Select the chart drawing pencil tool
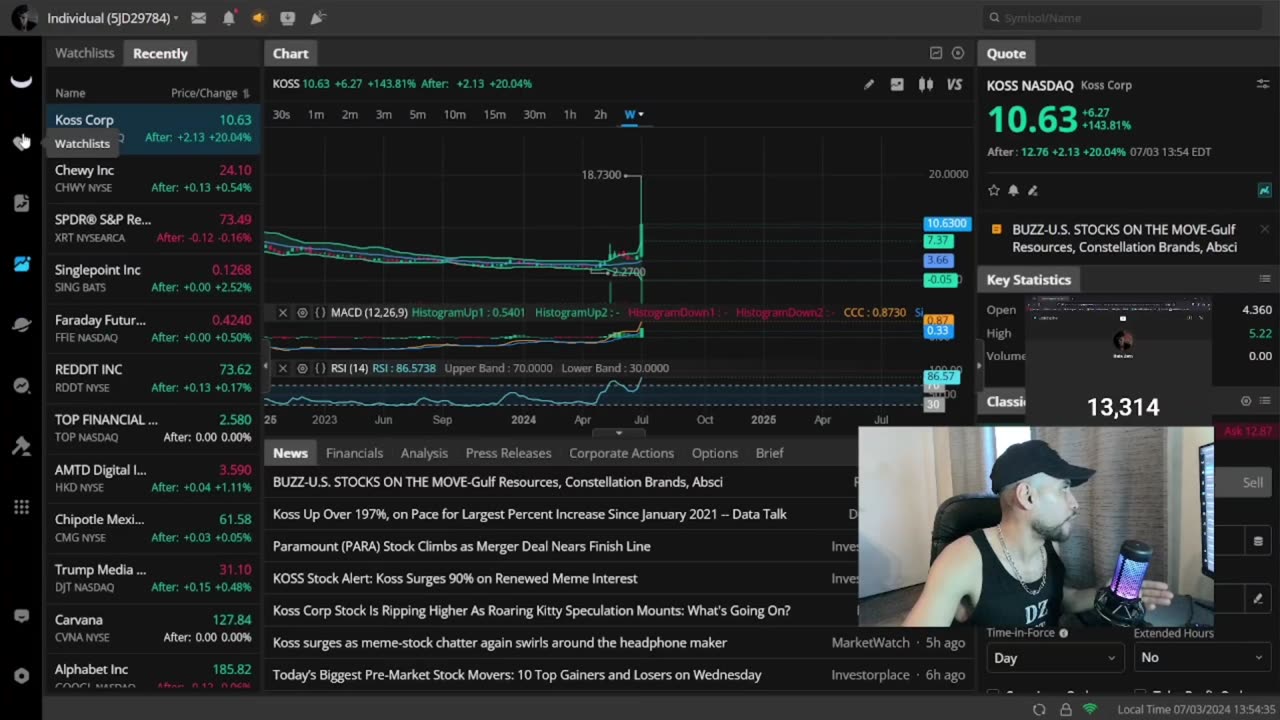This screenshot has height=720, width=1280. click(868, 85)
